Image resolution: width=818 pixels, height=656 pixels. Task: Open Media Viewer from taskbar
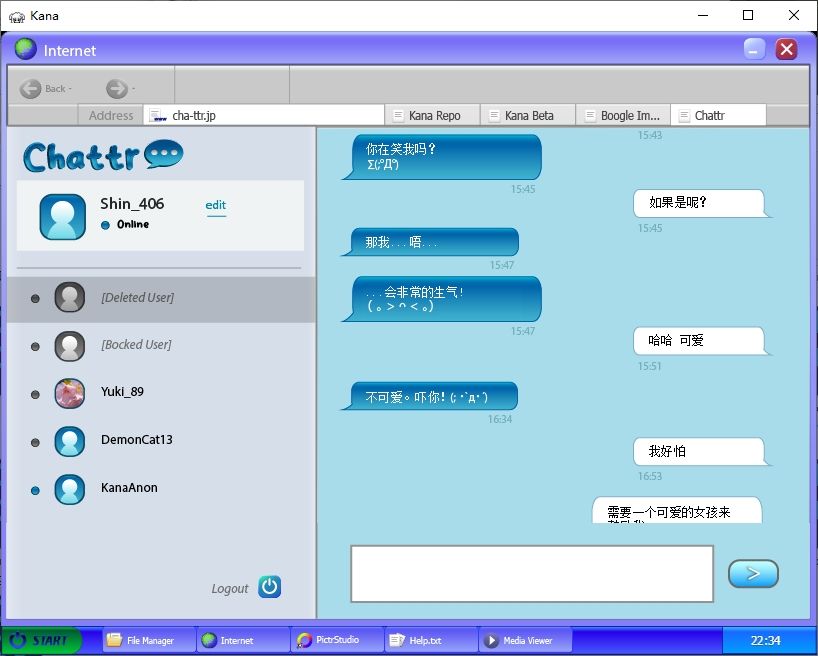(525, 640)
